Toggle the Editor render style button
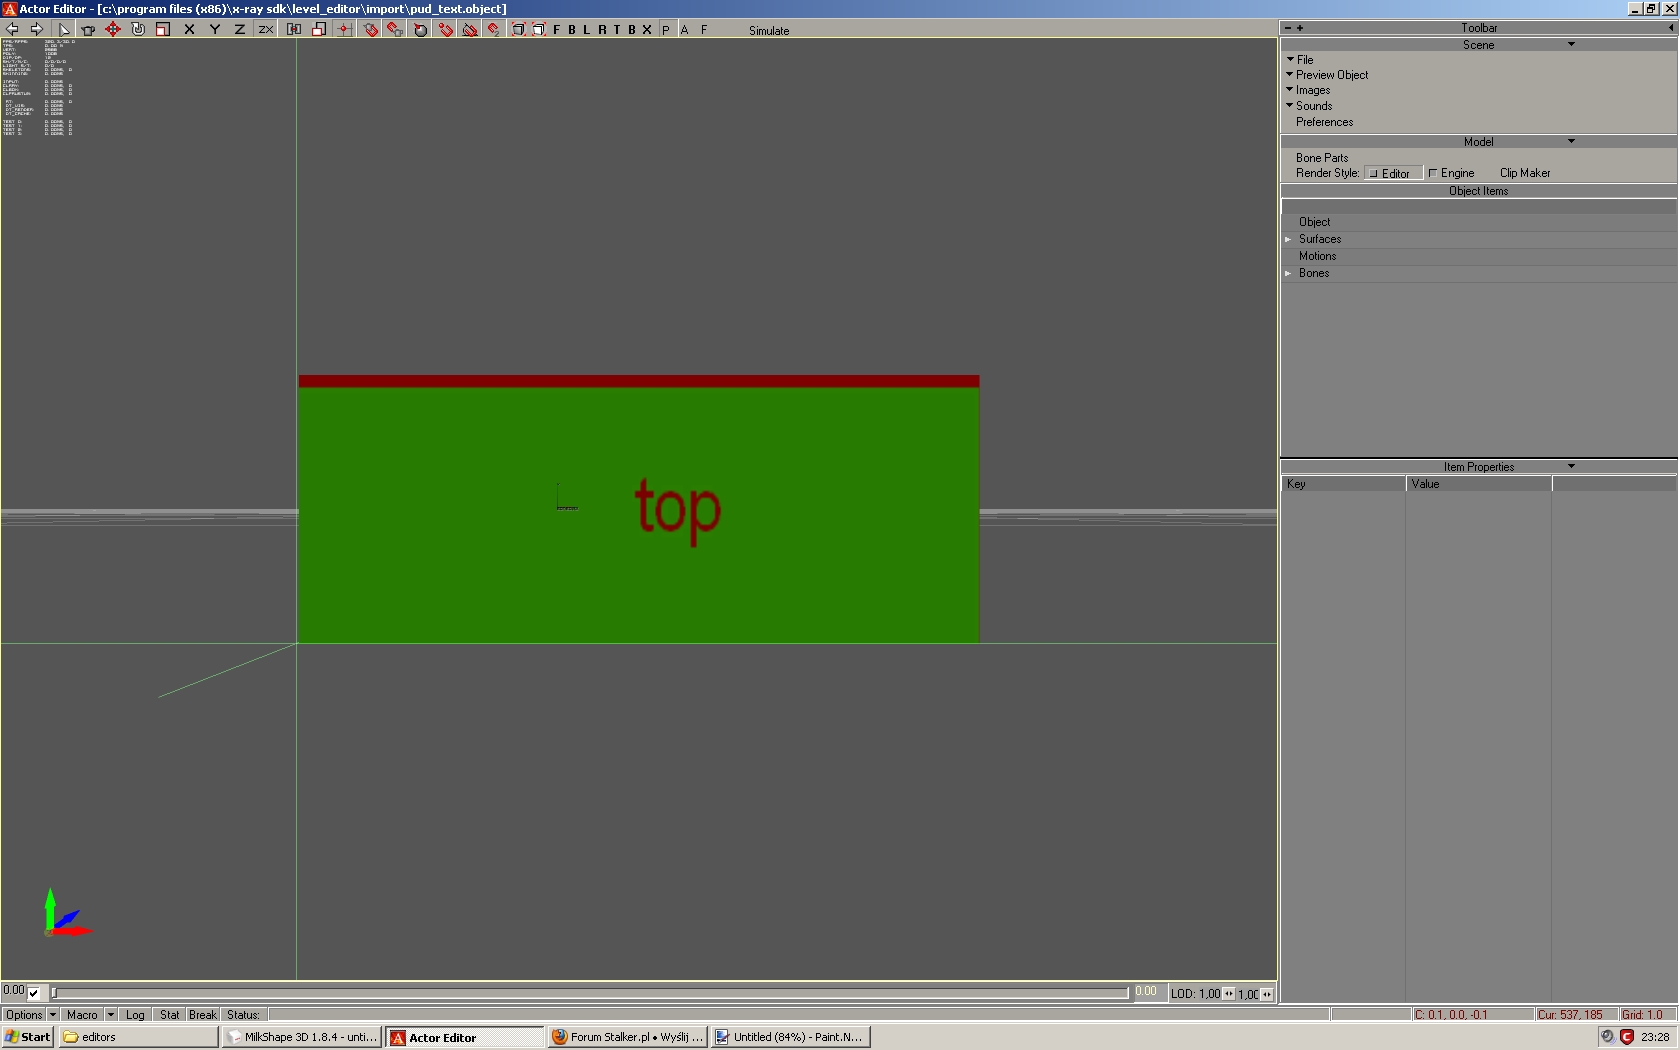The width and height of the screenshot is (1680, 1050). point(1393,173)
